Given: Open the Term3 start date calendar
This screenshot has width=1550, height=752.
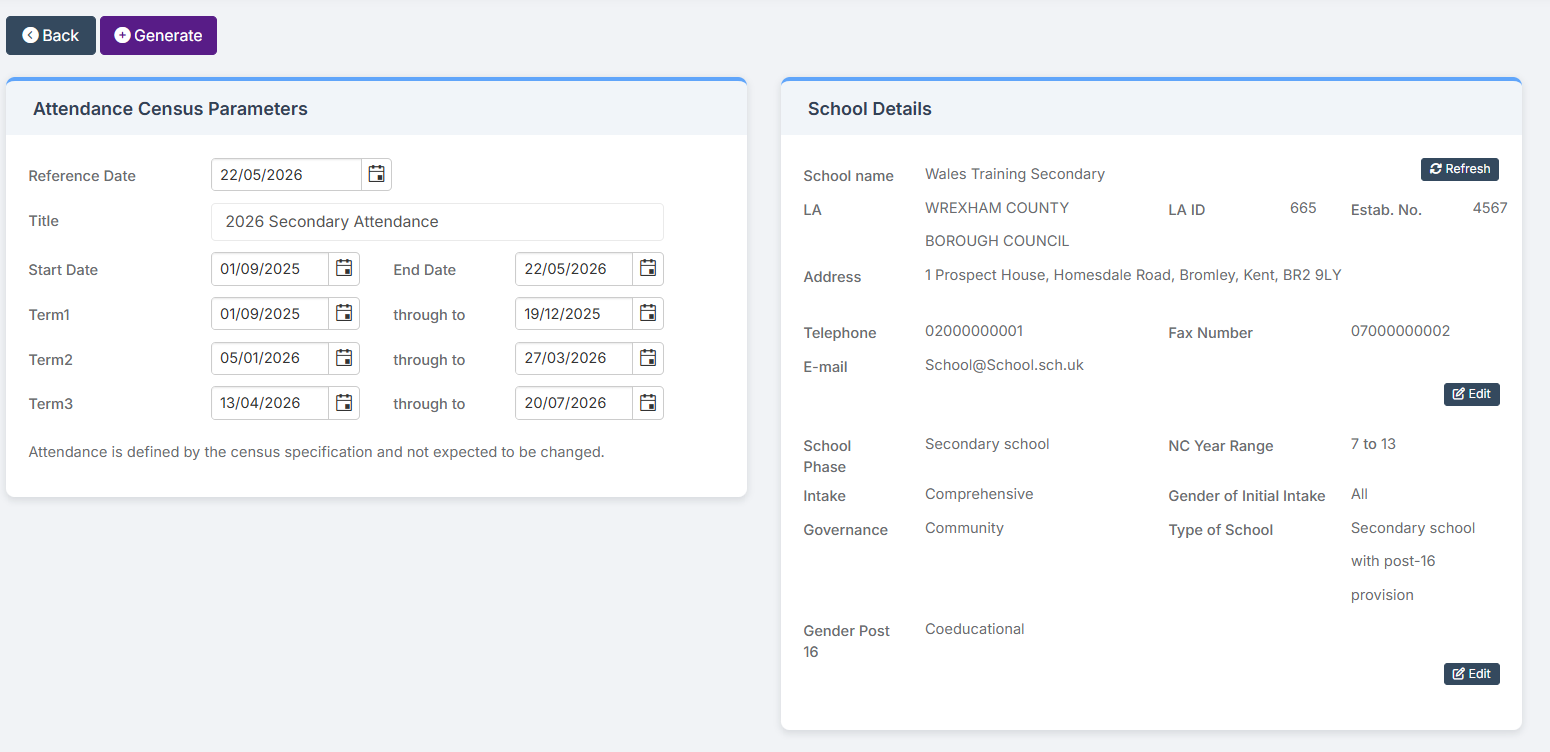Looking at the screenshot, I should click(x=344, y=403).
